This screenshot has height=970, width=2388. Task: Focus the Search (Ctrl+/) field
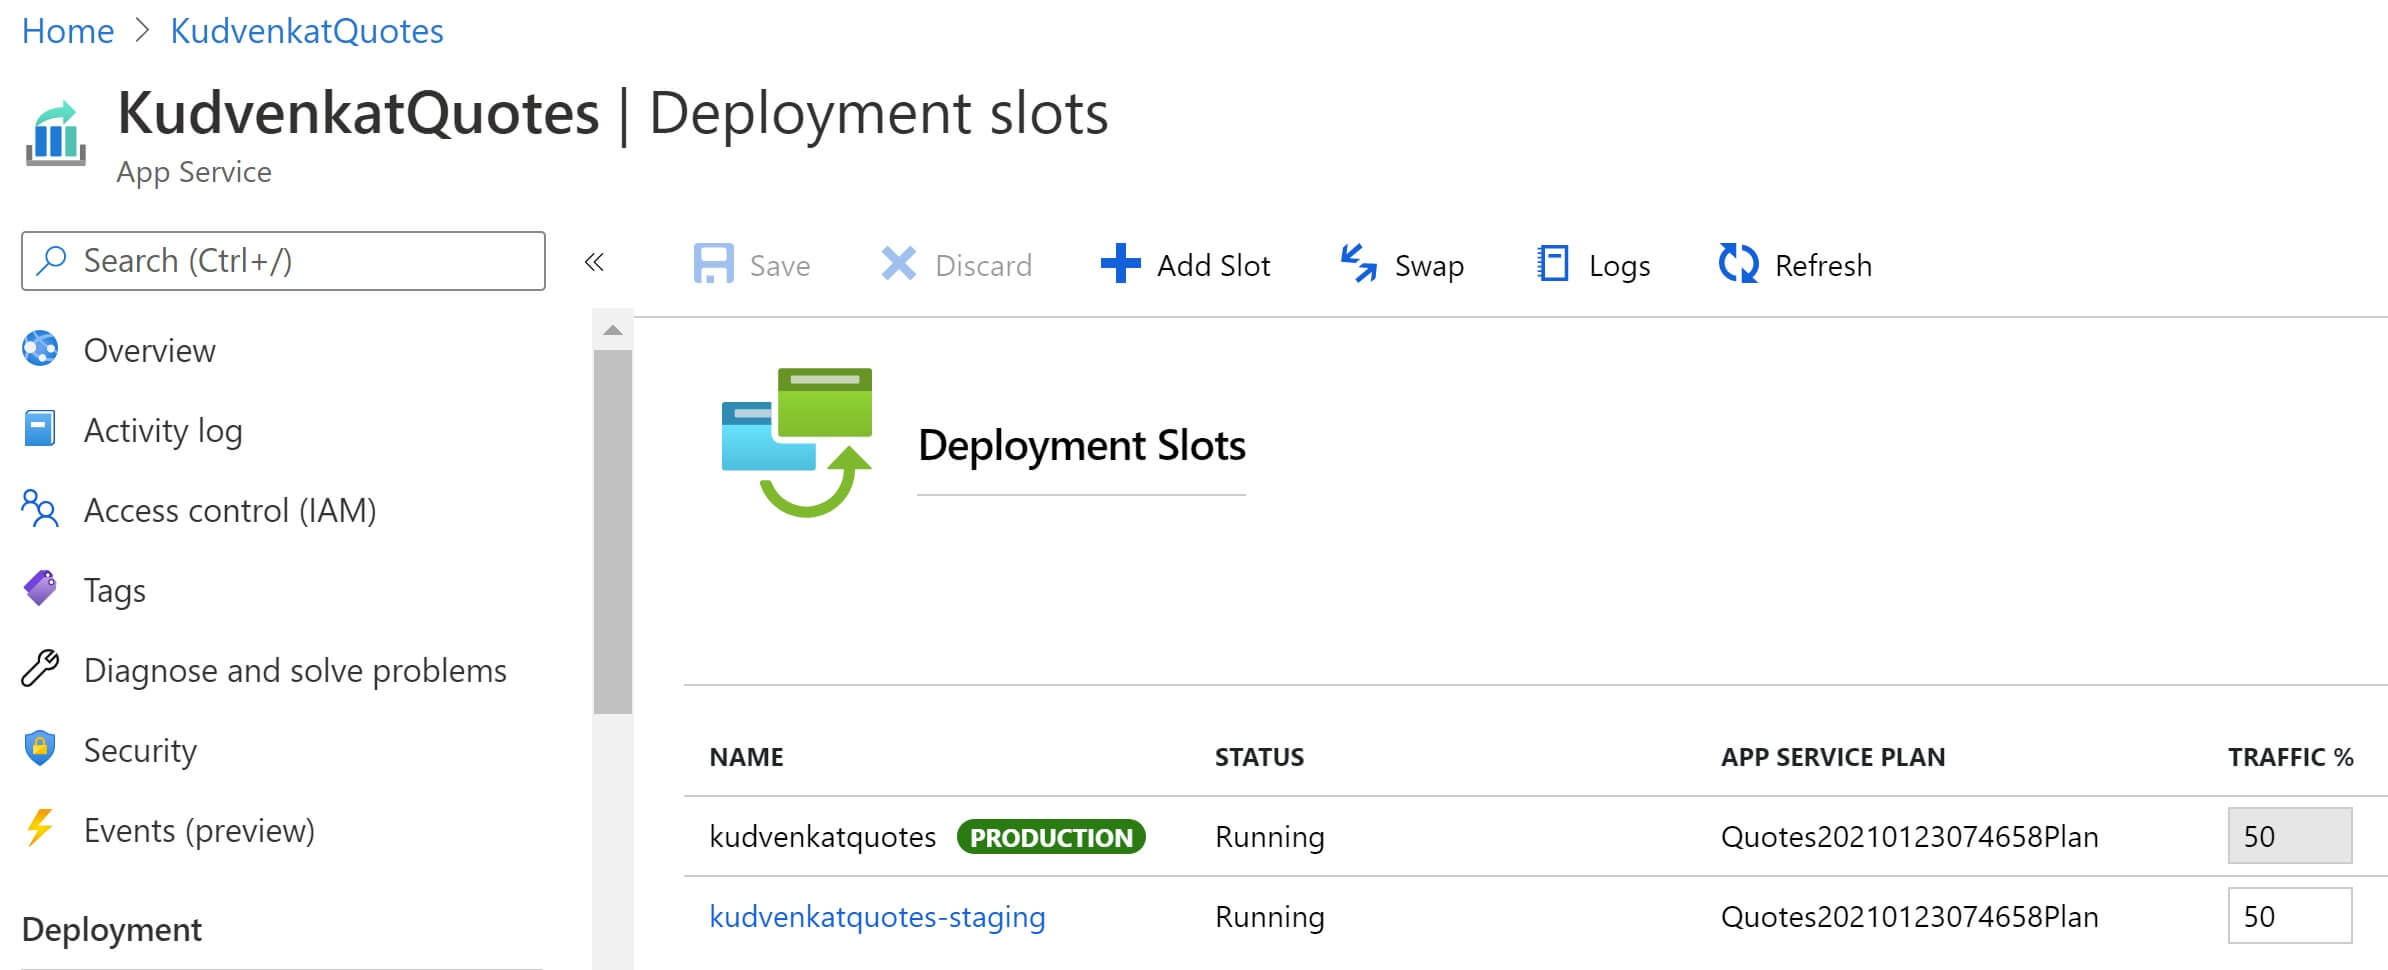283,261
